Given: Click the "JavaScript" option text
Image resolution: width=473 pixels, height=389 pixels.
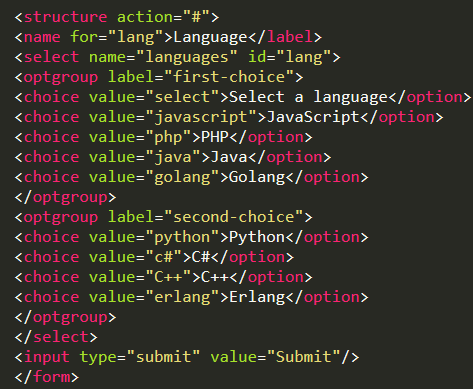Looking at the screenshot, I should tap(313, 117).
